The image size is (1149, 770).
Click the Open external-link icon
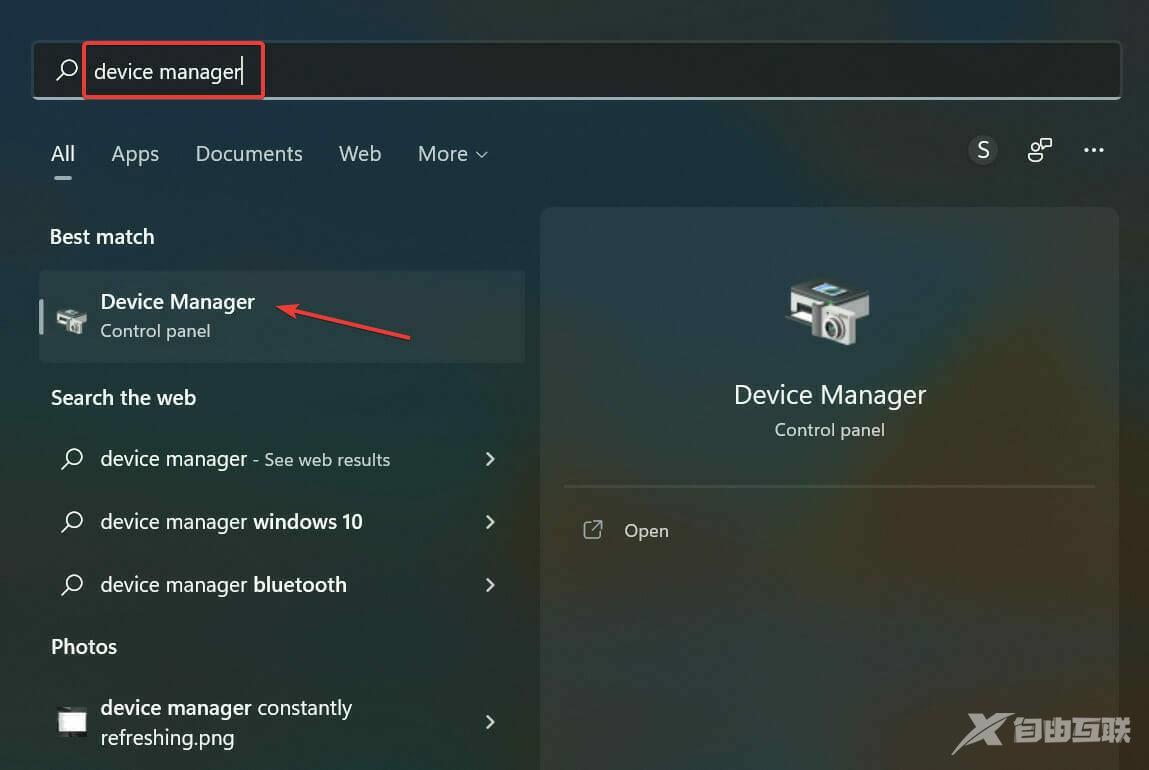pyautogui.click(x=593, y=530)
